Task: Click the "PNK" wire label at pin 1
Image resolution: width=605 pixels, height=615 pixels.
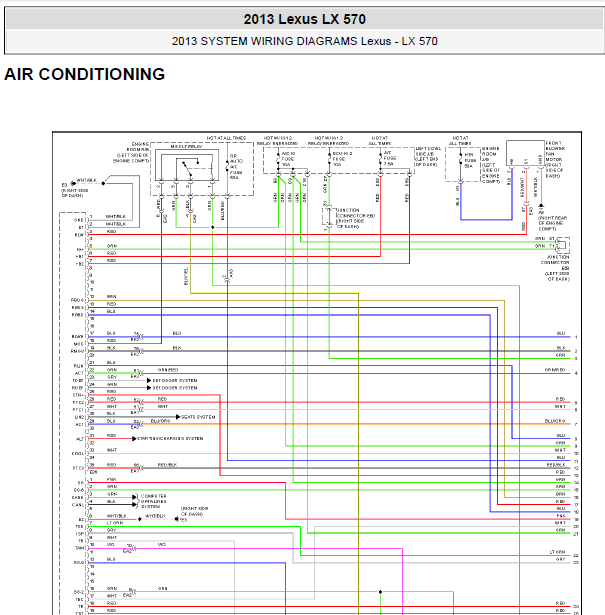Action: 111,479
